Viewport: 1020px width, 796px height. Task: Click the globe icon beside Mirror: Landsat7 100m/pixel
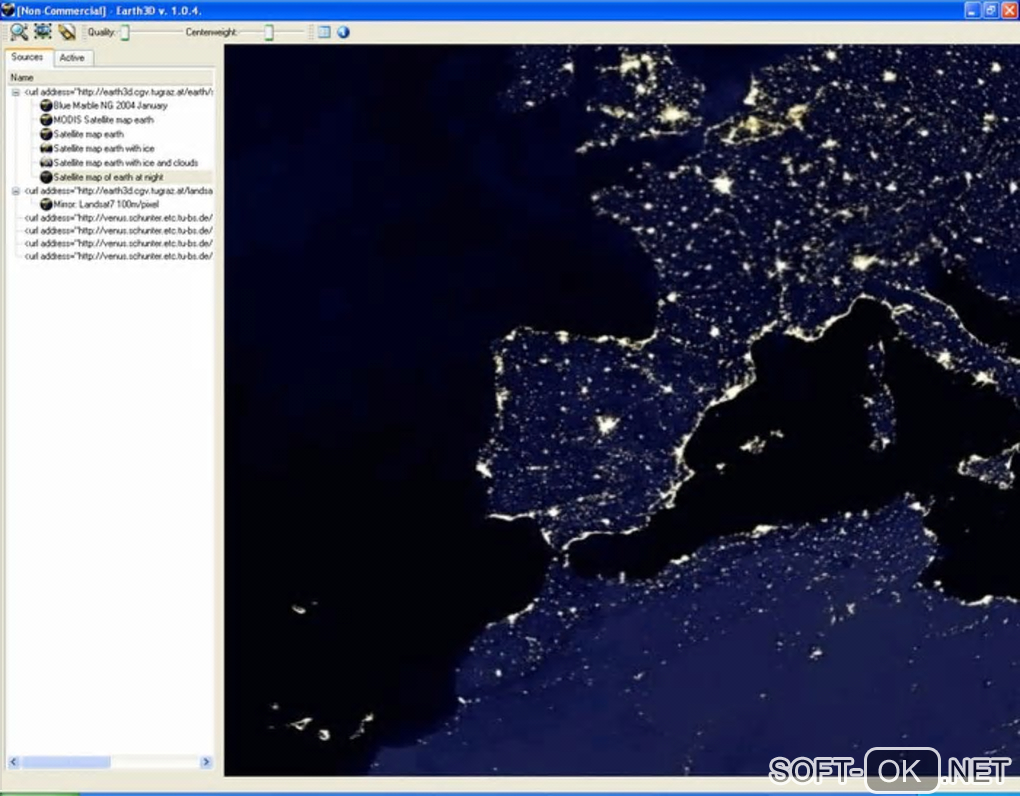click(46, 204)
